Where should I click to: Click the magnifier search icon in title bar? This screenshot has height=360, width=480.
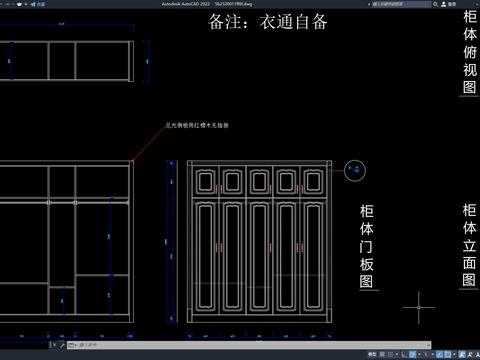tap(435, 4)
